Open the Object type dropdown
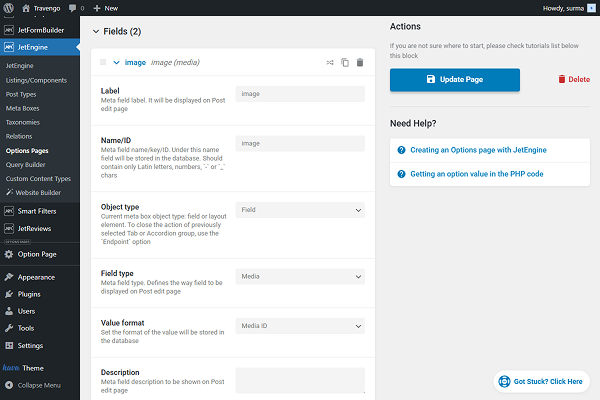The image size is (600, 400). (x=300, y=210)
